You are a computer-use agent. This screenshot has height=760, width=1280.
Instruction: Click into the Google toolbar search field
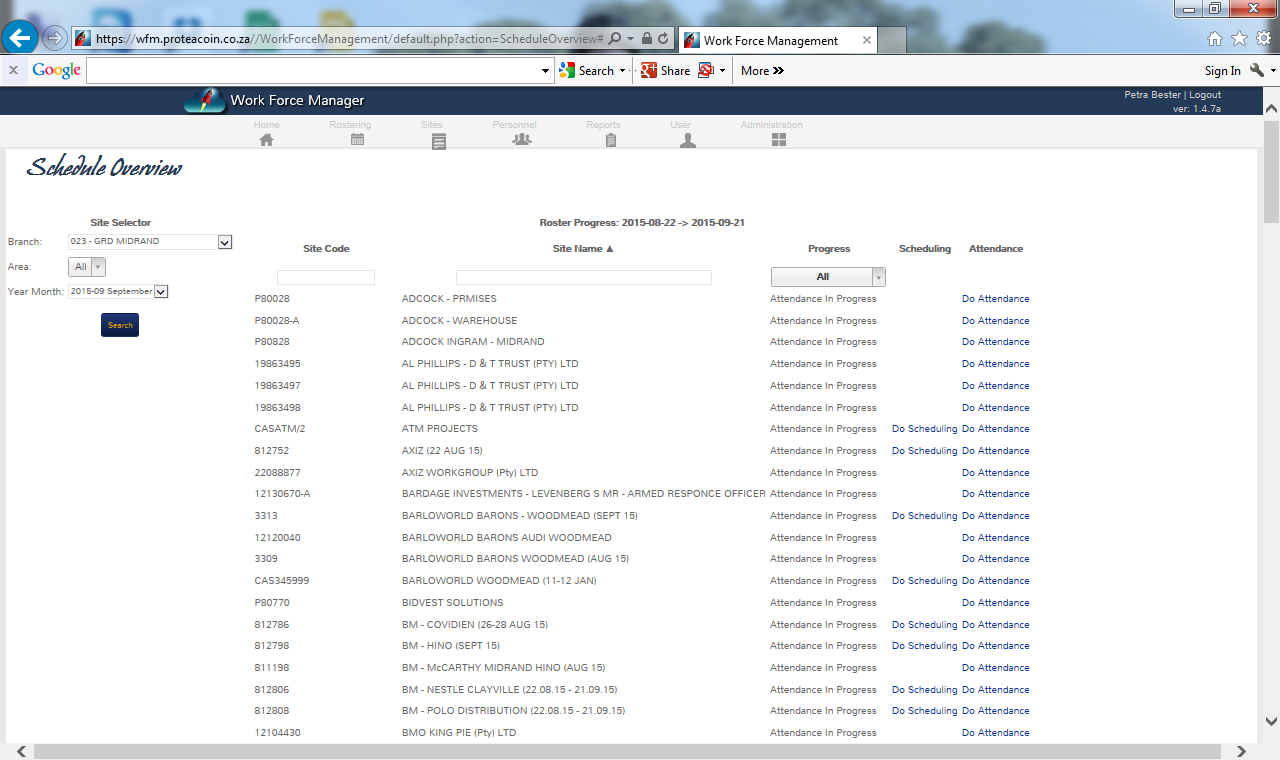coord(313,71)
